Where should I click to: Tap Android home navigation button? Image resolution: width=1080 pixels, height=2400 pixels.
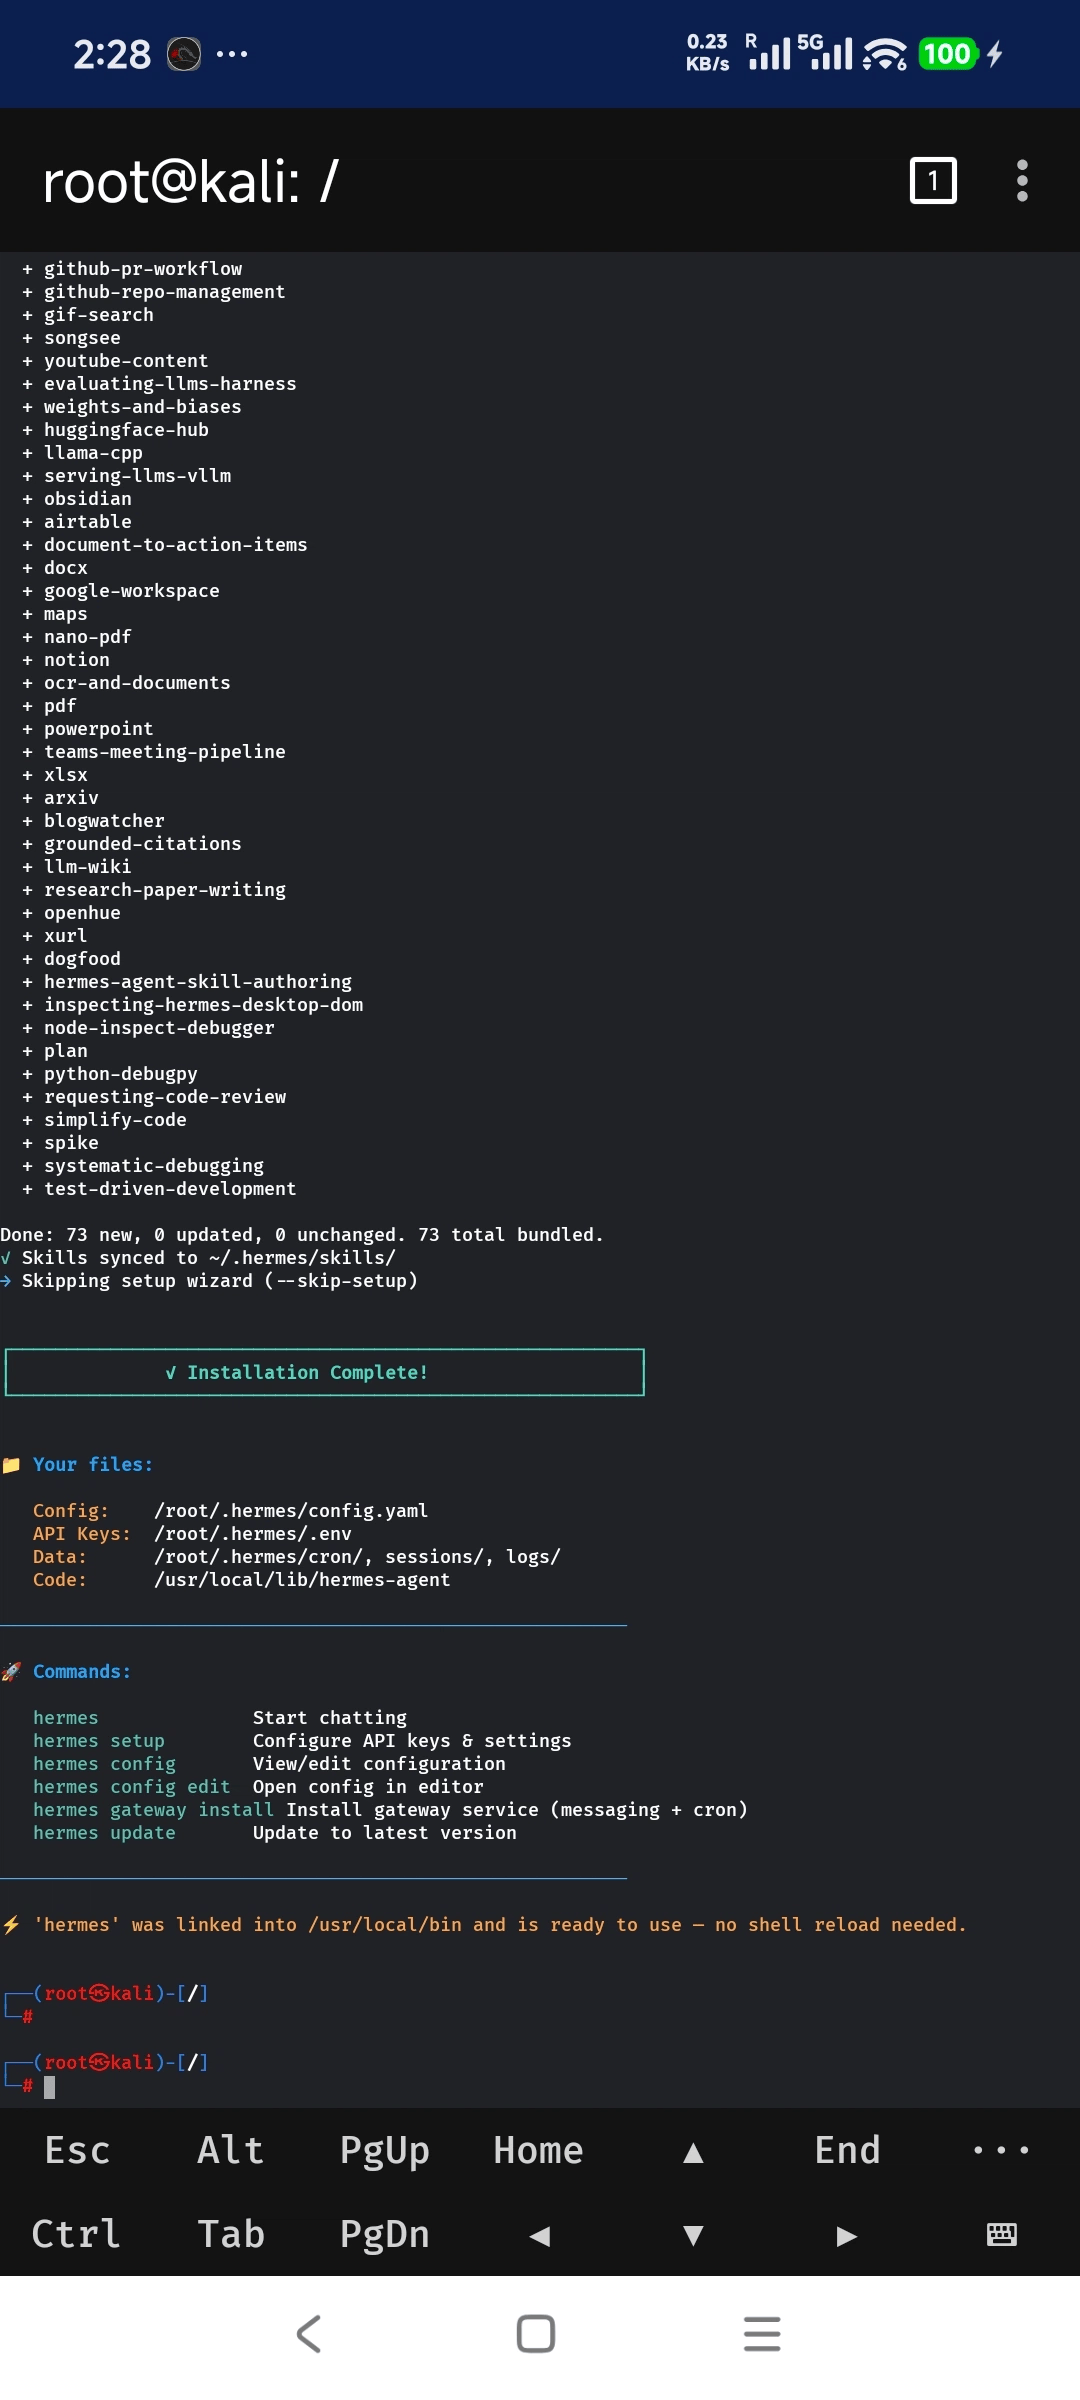tap(536, 2334)
